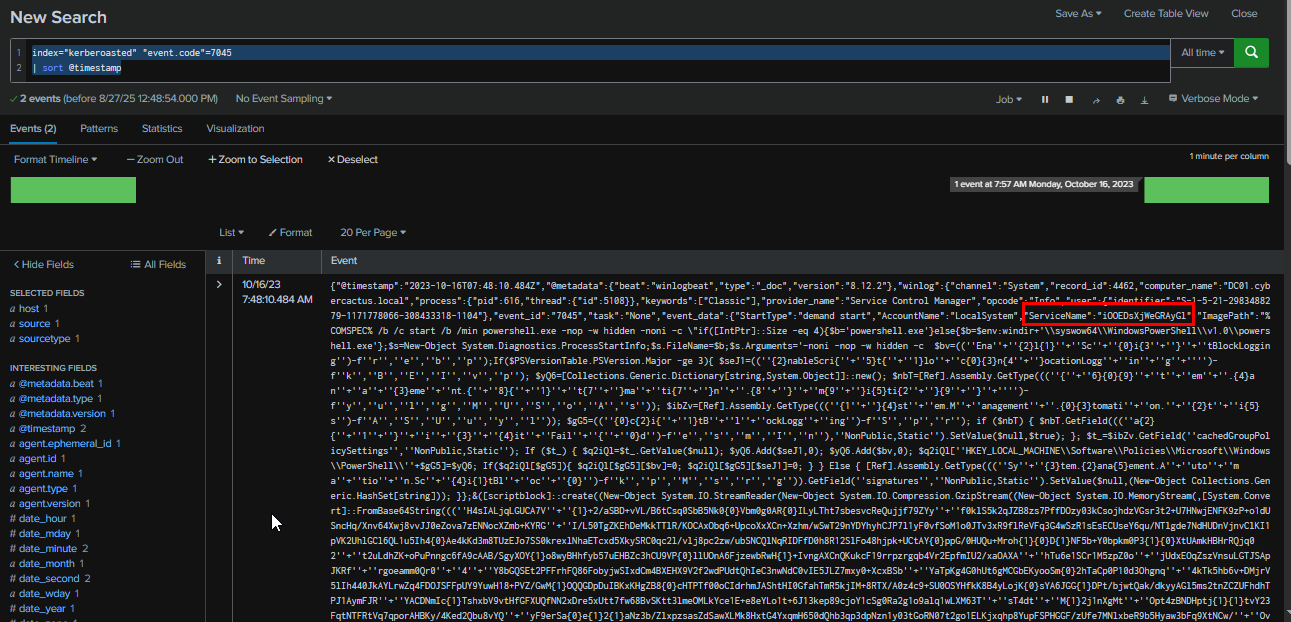1291x622 pixels.
Task: Open the 20 Per Page dropdown
Action: (373, 232)
